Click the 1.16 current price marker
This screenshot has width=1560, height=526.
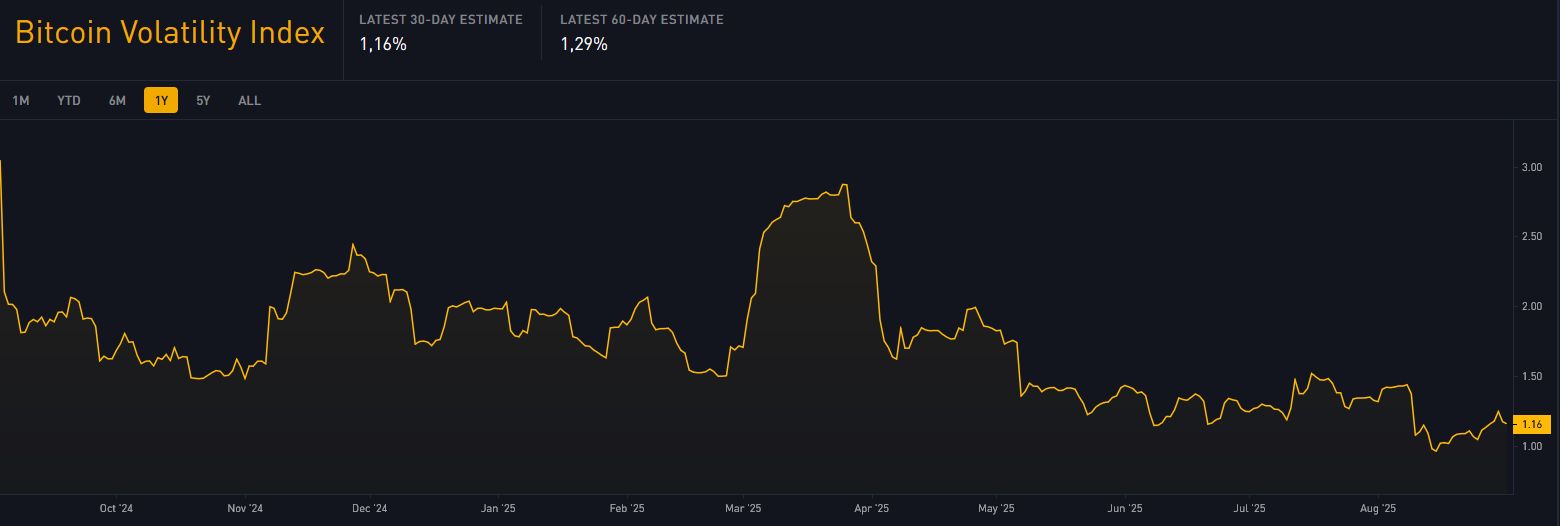click(x=1532, y=424)
